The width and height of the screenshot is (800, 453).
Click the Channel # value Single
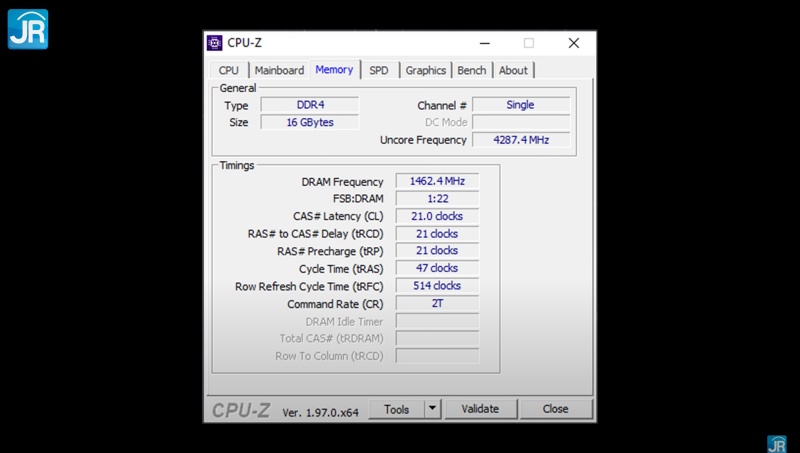click(x=521, y=105)
